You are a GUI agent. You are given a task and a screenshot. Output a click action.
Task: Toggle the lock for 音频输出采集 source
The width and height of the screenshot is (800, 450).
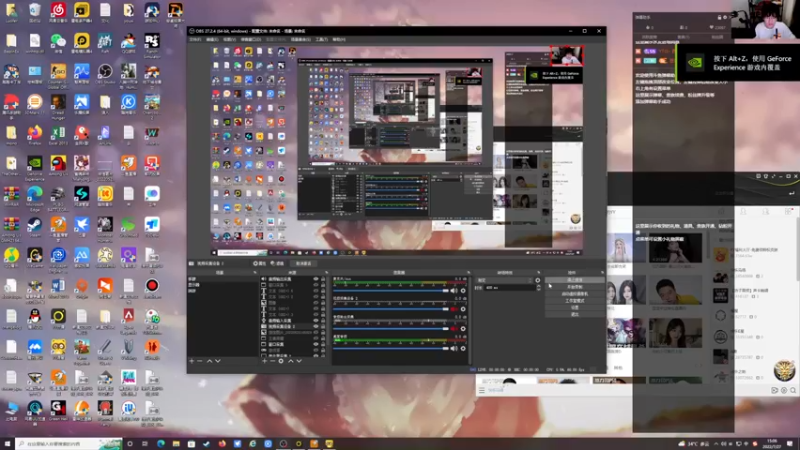(x=322, y=279)
